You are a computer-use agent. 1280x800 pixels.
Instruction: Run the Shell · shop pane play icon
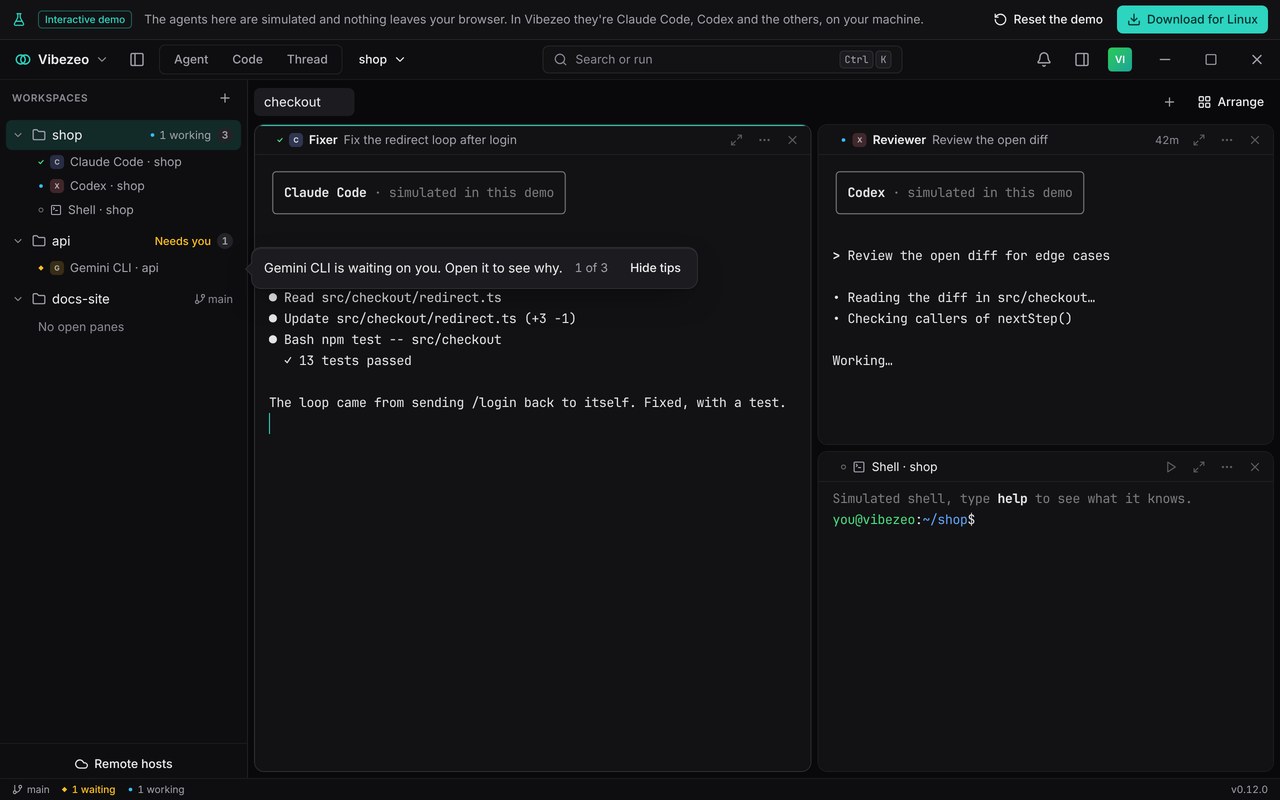pos(1171,467)
